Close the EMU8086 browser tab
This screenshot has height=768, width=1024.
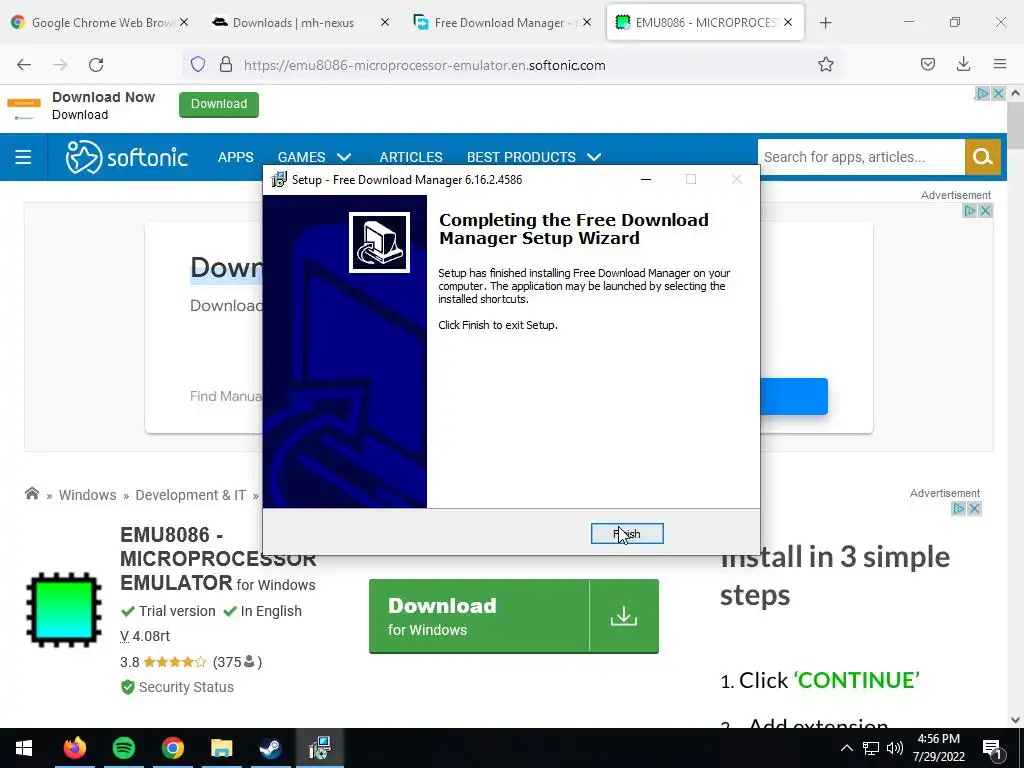[x=788, y=22]
